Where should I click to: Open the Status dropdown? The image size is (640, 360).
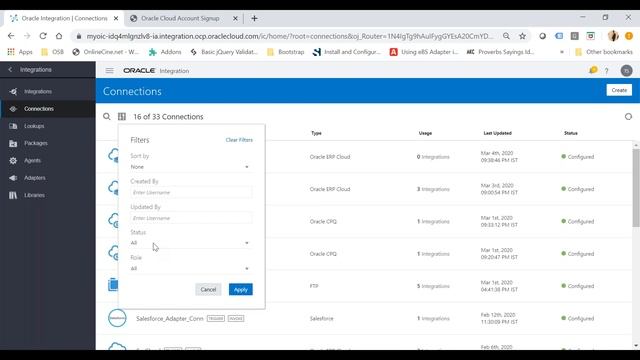pyautogui.click(x=190, y=243)
